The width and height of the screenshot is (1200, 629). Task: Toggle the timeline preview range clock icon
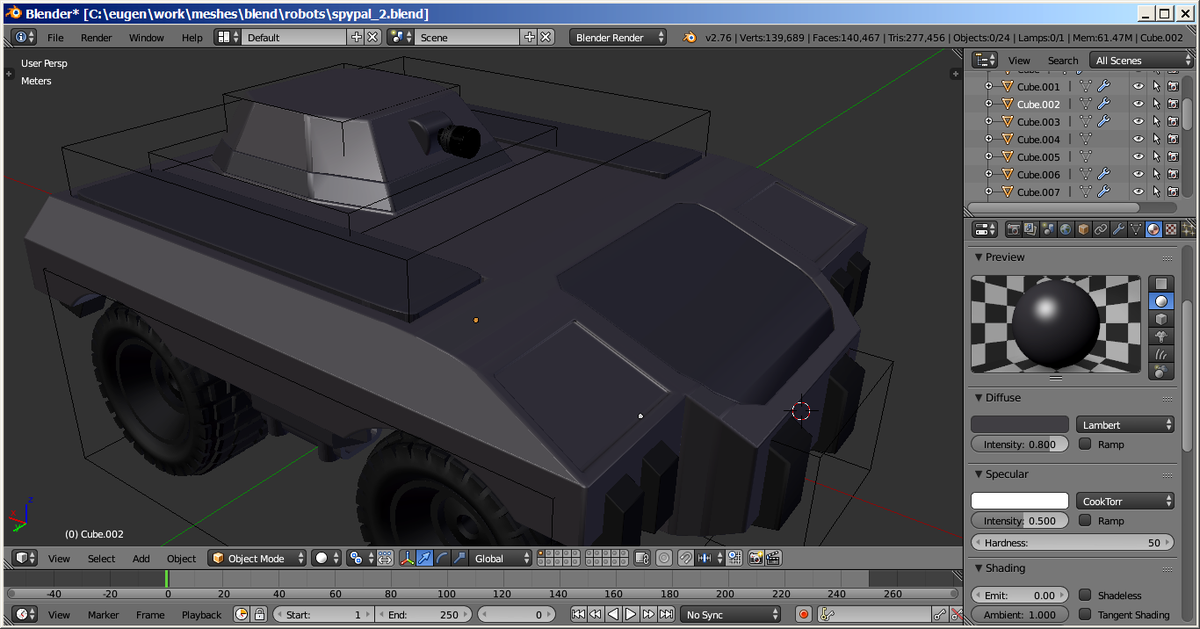pos(241,614)
